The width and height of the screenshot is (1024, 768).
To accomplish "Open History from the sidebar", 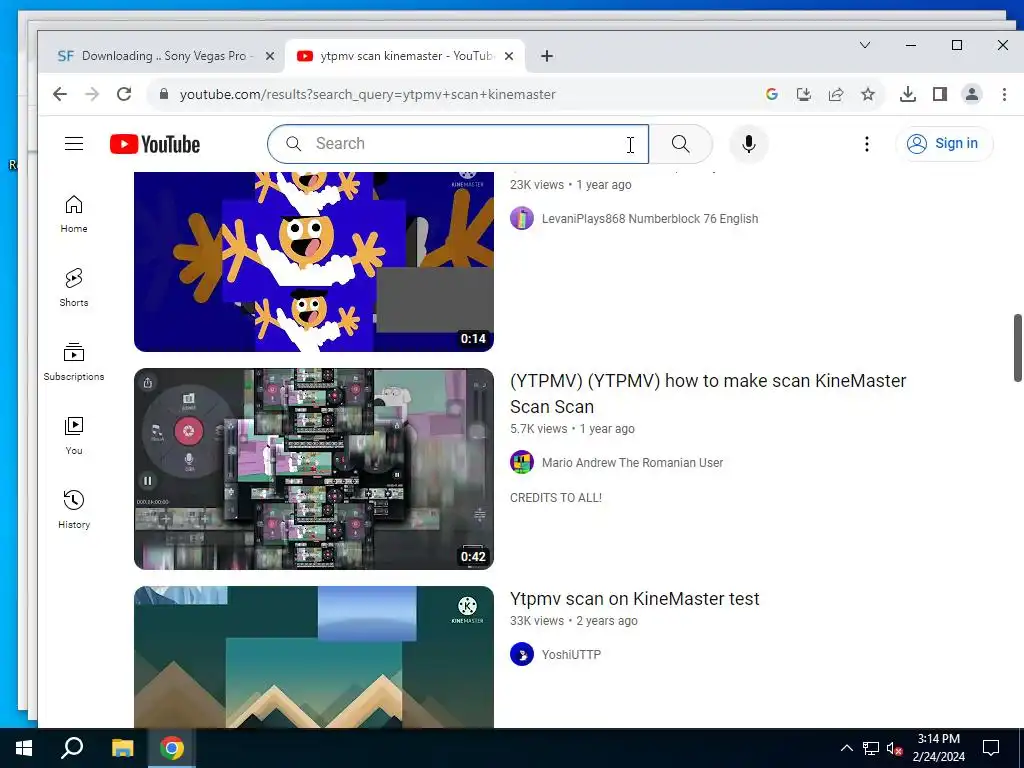I will click(74, 509).
